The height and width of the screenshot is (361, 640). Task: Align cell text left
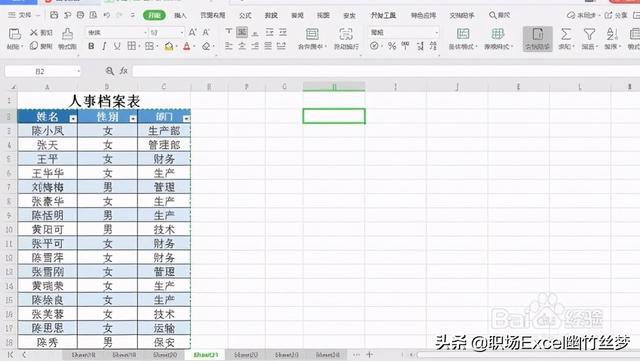coord(229,46)
